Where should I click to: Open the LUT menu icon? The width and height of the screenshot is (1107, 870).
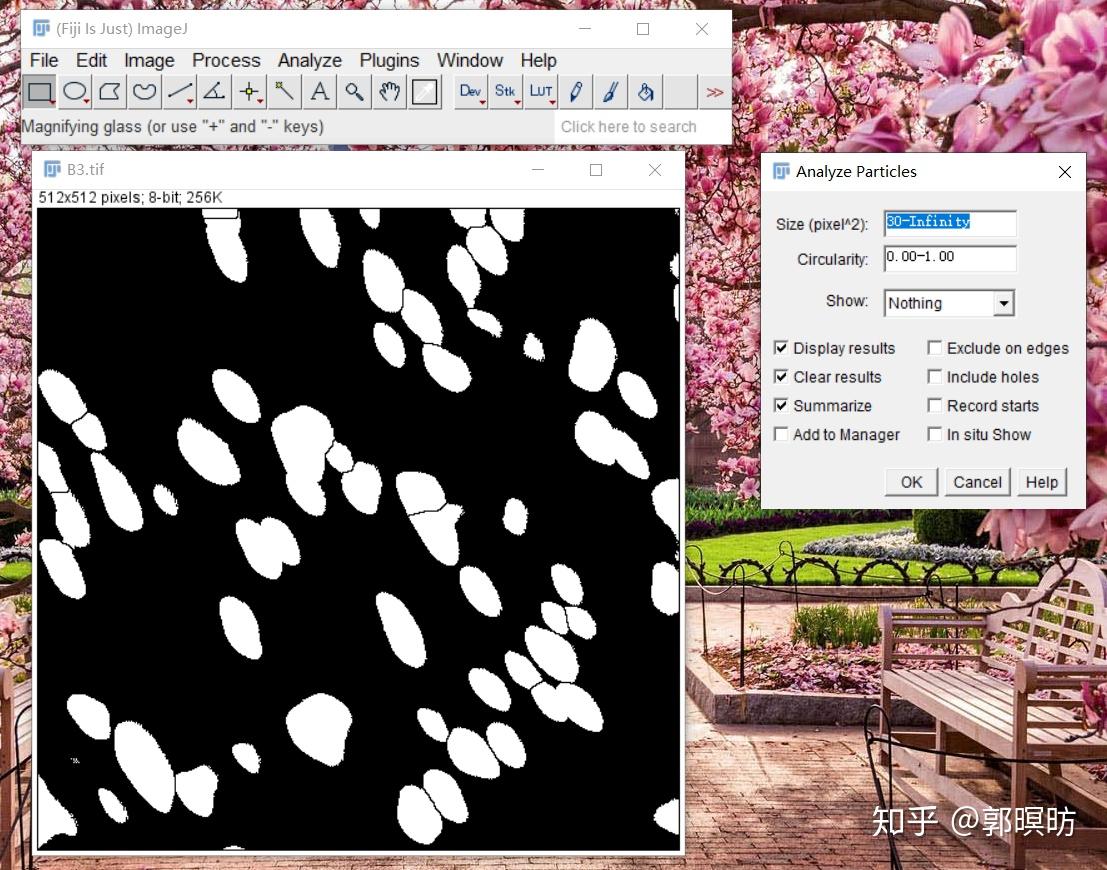(541, 91)
